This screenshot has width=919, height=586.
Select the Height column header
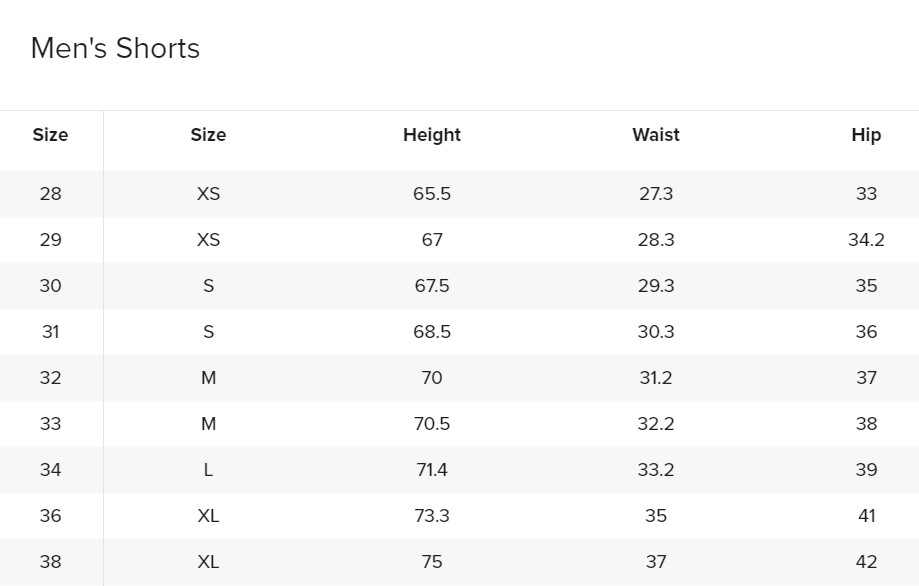pos(432,135)
